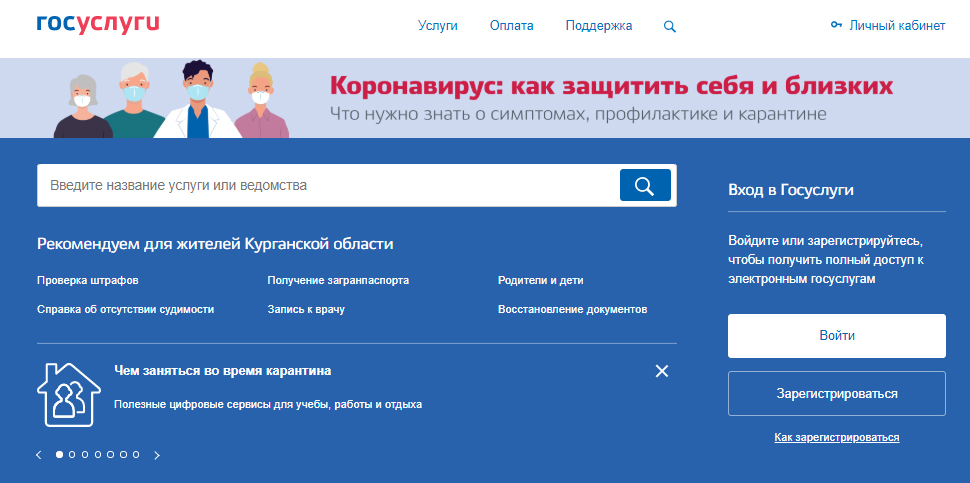
Task: Select the third carousel dot
Action: [x=85, y=455]
